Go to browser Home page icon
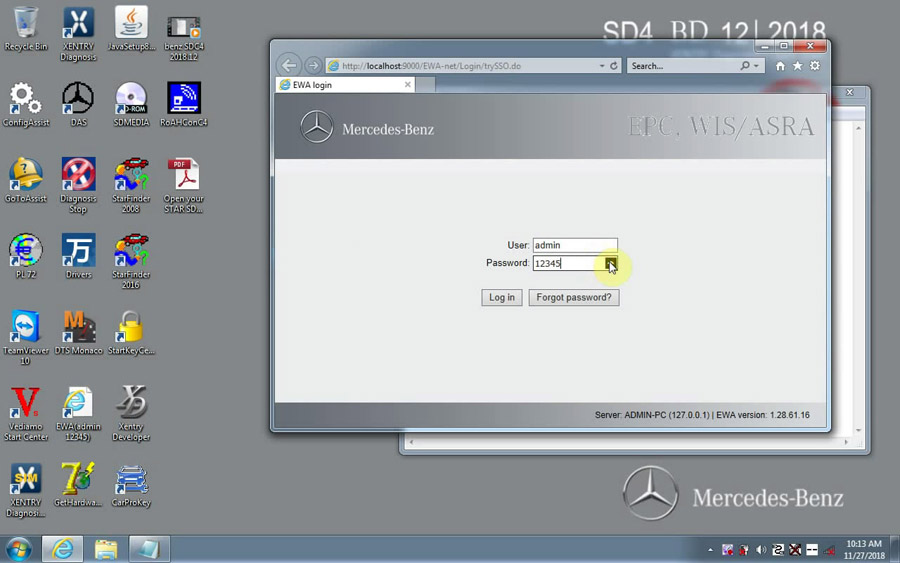 click(780, 66)
